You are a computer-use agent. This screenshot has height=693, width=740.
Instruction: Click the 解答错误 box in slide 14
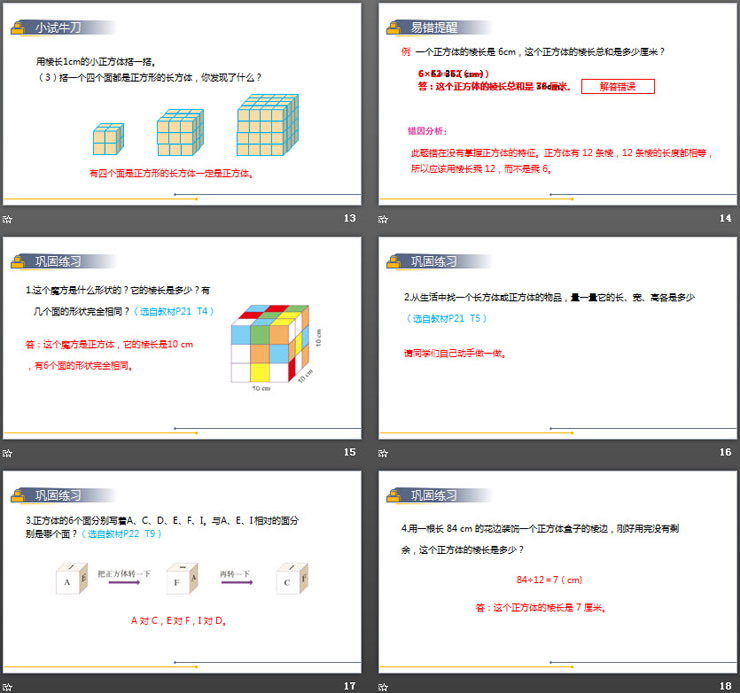(x=617, y=87)
